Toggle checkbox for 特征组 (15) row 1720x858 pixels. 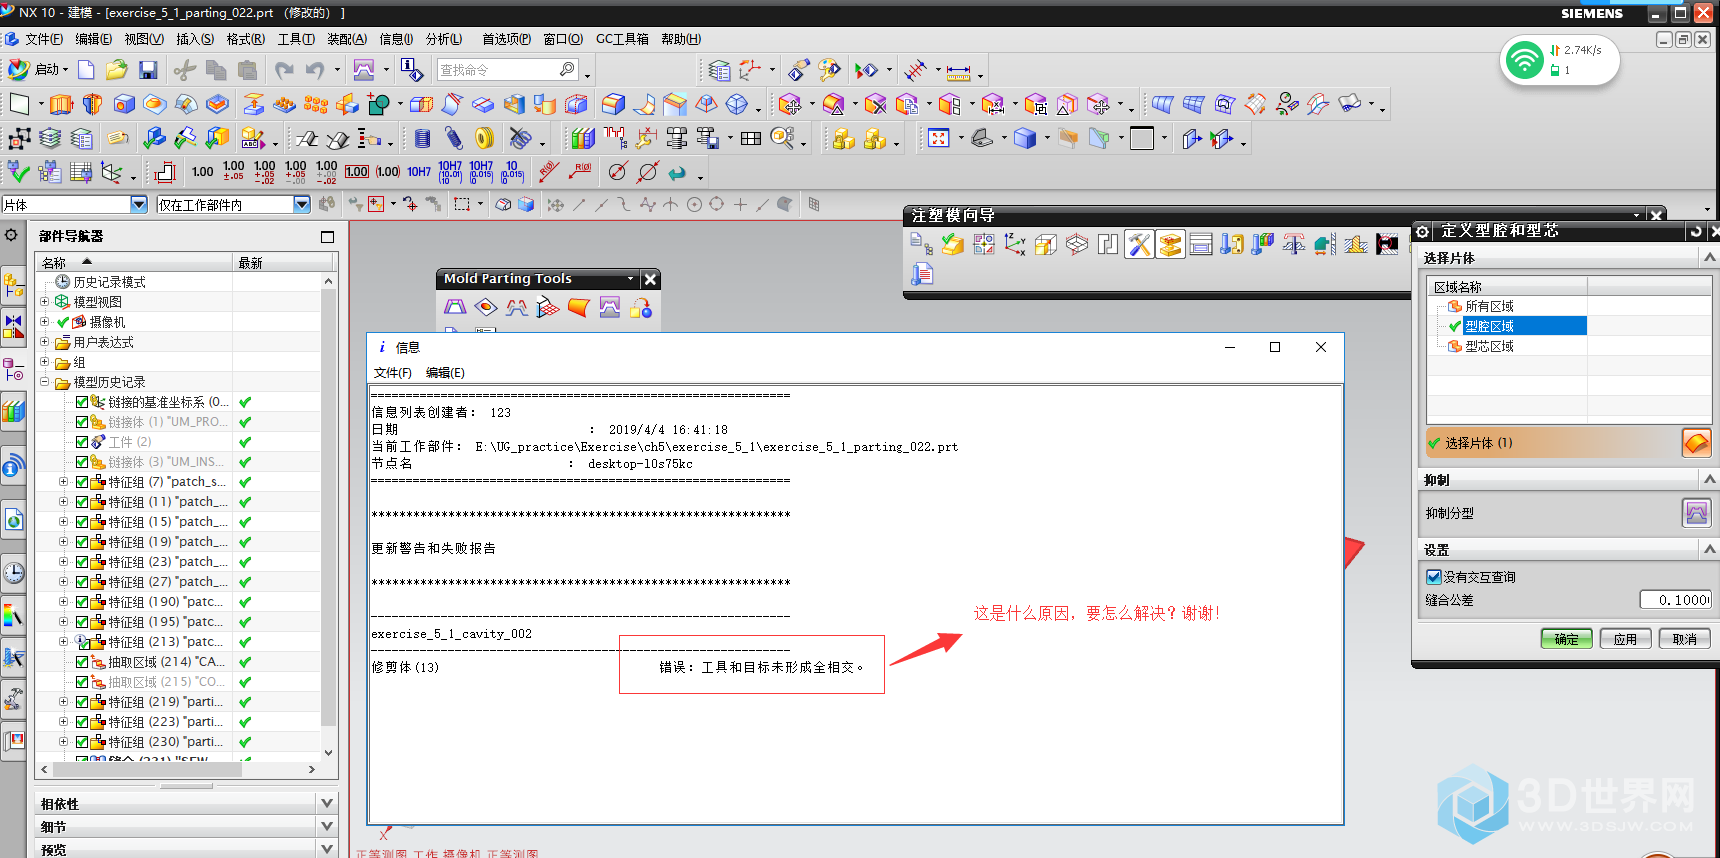[82, 522]
